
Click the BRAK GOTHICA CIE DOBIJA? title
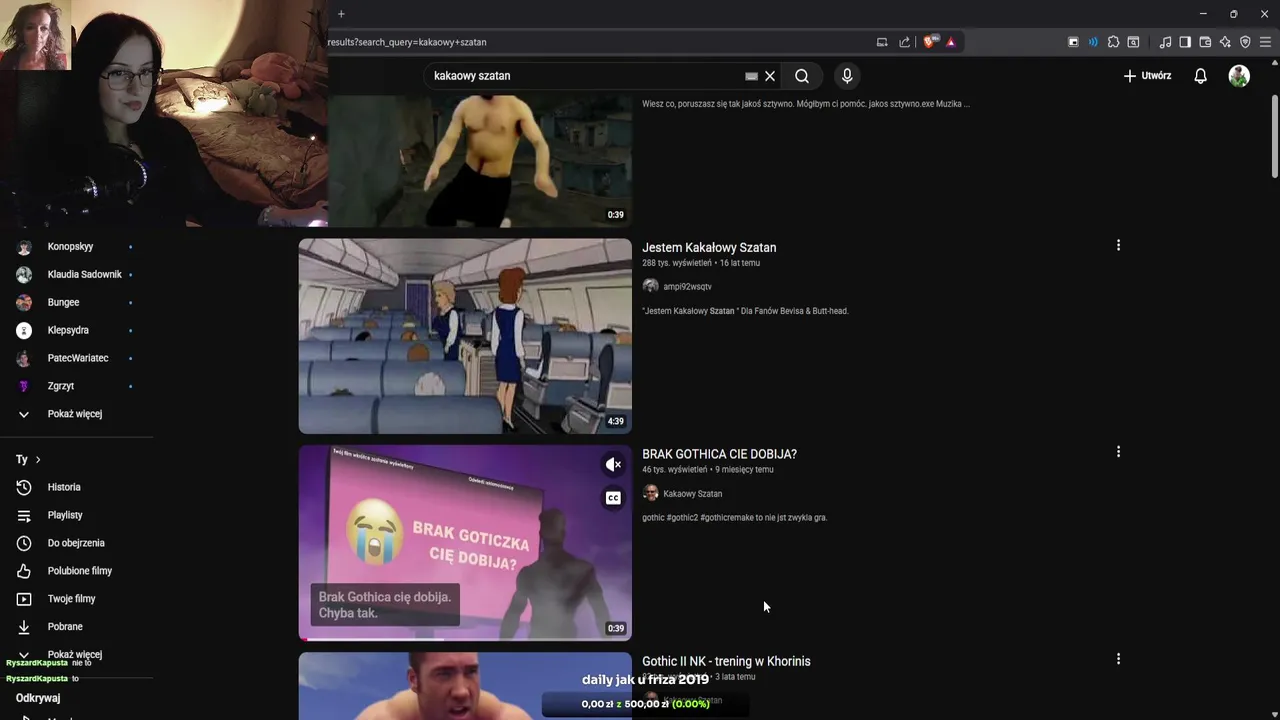(x=719, y=454)
